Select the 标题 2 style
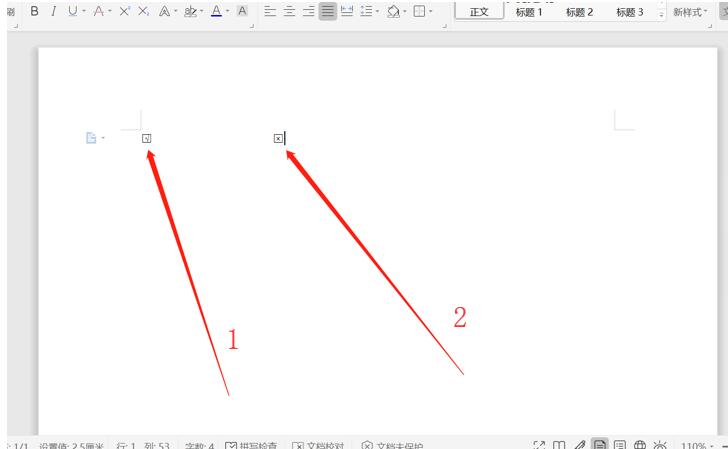 [x=579, y=12]
